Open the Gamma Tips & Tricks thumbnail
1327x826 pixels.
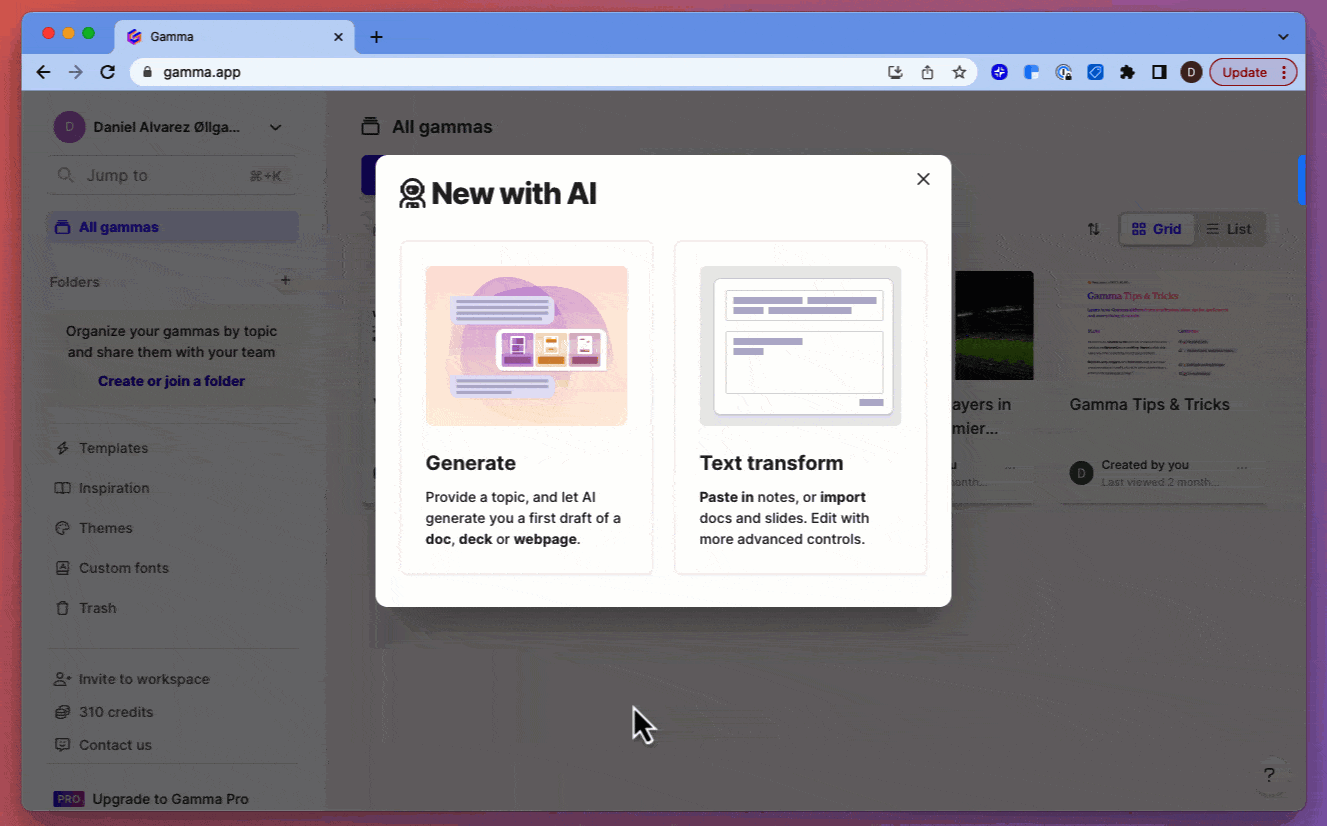click(1164, 325)
